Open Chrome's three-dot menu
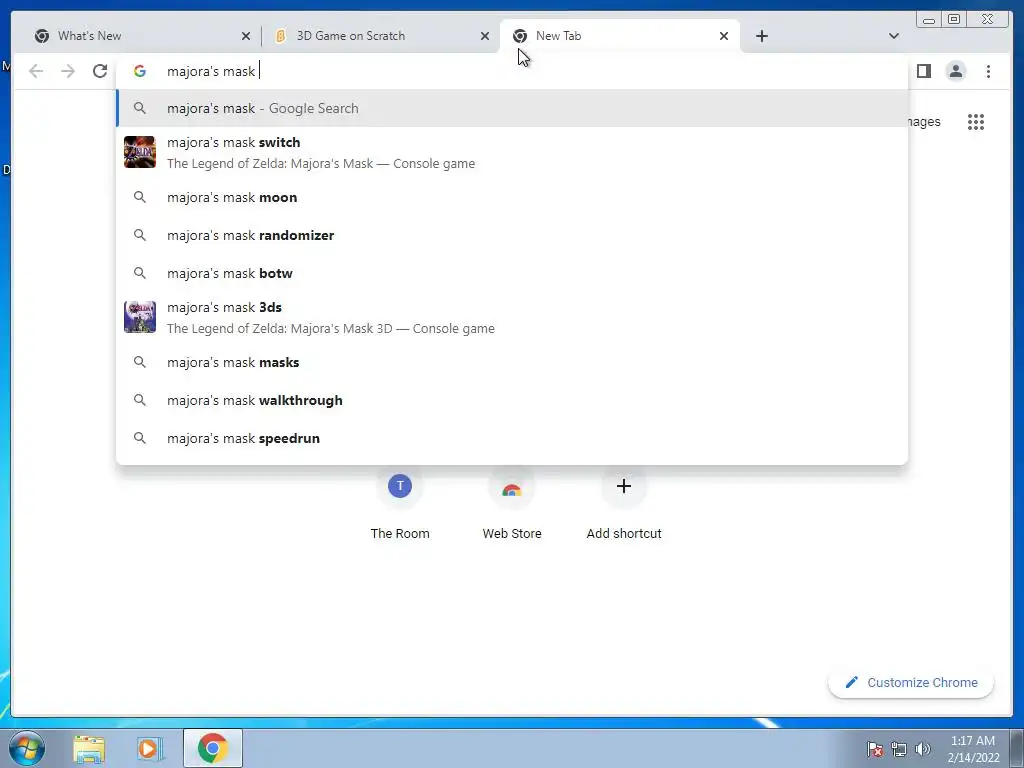 988,71
